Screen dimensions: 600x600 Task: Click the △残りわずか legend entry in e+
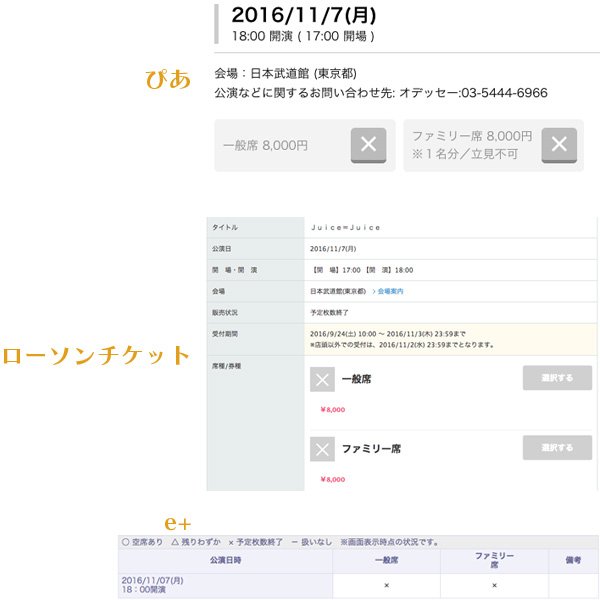pyautogui.click(x=196, y=542)
